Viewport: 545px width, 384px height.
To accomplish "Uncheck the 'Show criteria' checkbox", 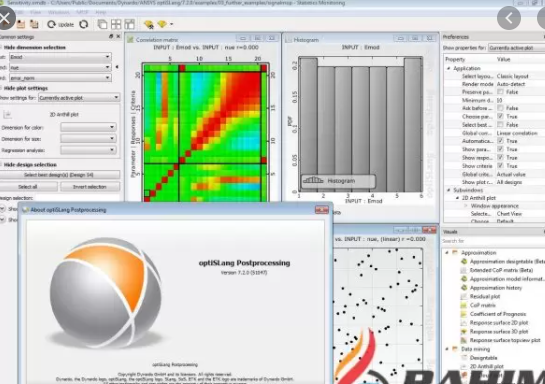I will pos(500,166).
